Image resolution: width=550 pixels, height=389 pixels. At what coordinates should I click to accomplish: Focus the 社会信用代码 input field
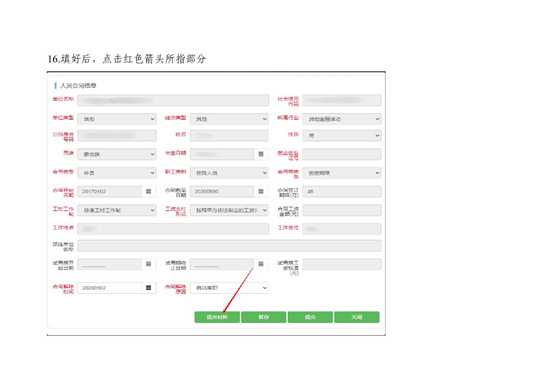tap(342, 100)
